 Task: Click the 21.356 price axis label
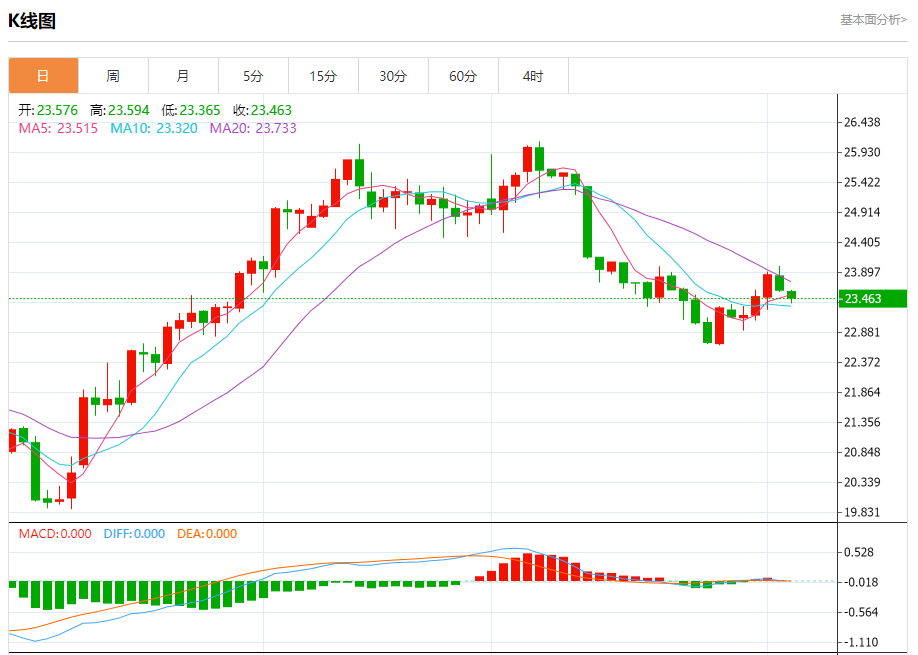862,422
